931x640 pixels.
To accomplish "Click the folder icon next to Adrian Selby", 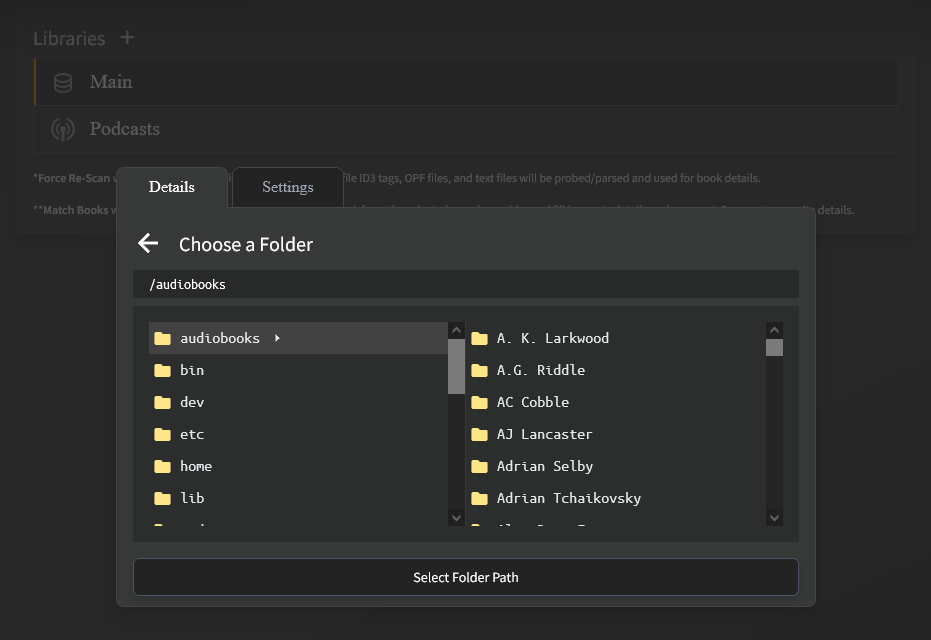I will pos(479,466).
